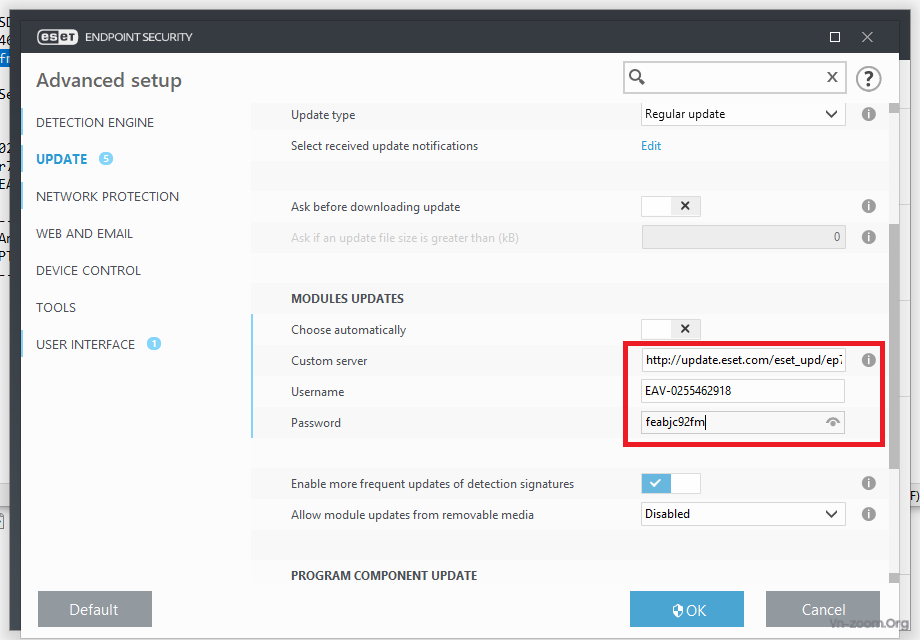Click the badge 1 next to User Interface
The height and width of the screenshot is (640, 920).
click(x=154, y=344)
